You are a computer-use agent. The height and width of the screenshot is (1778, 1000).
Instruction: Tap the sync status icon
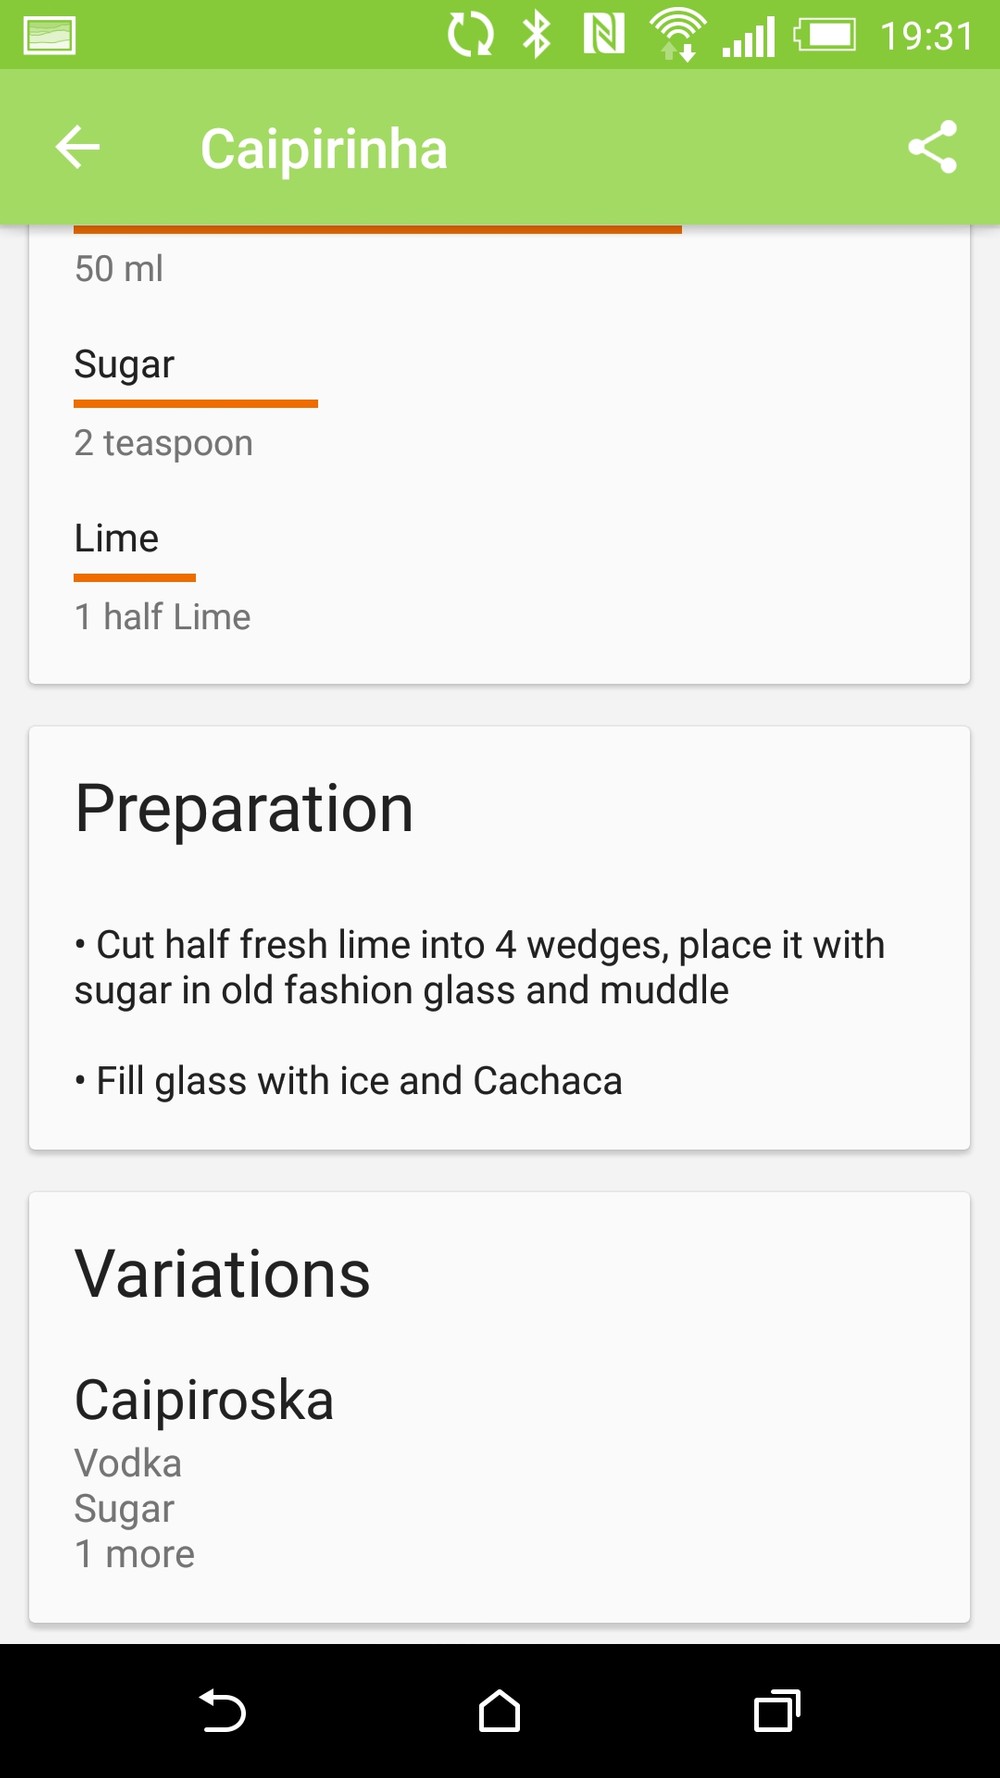click(x=469, y=35)
